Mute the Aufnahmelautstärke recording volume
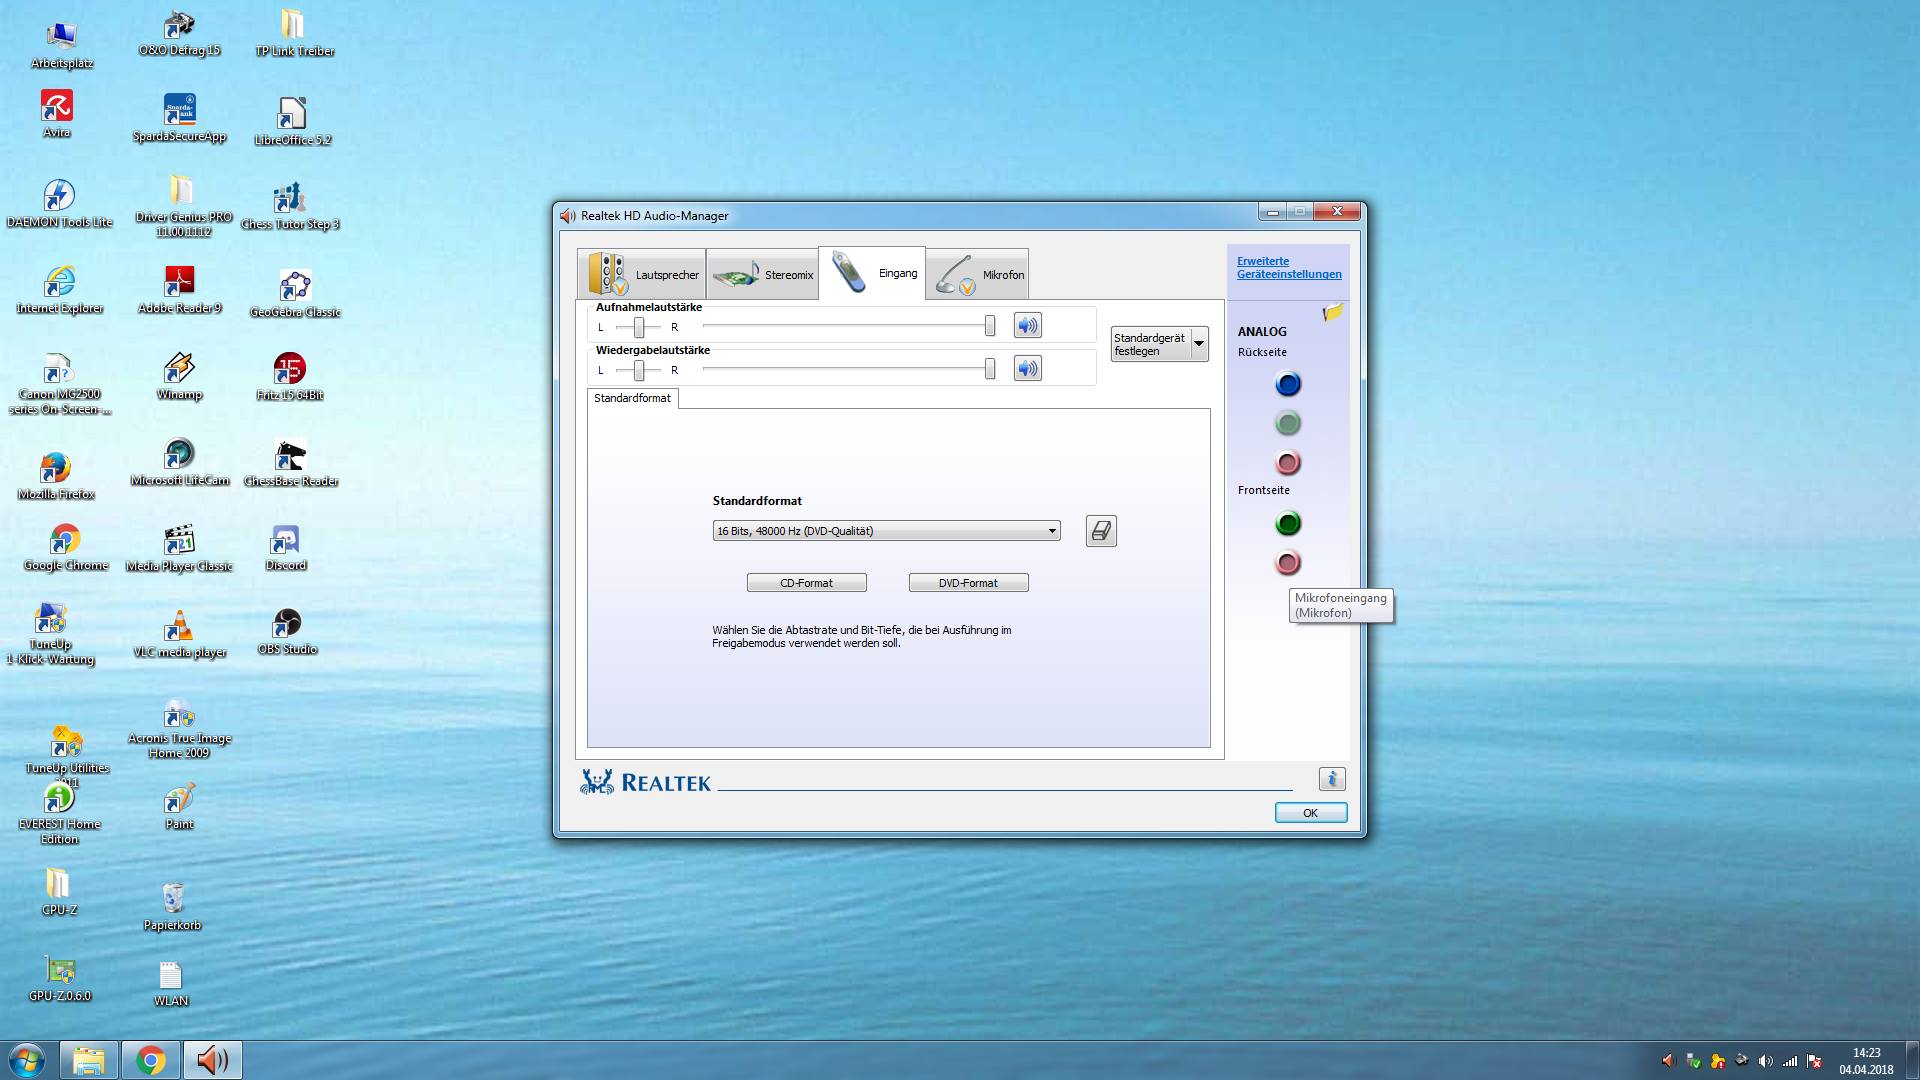The width and height of the screenshot is (1920, 1080). point(1027,326)
